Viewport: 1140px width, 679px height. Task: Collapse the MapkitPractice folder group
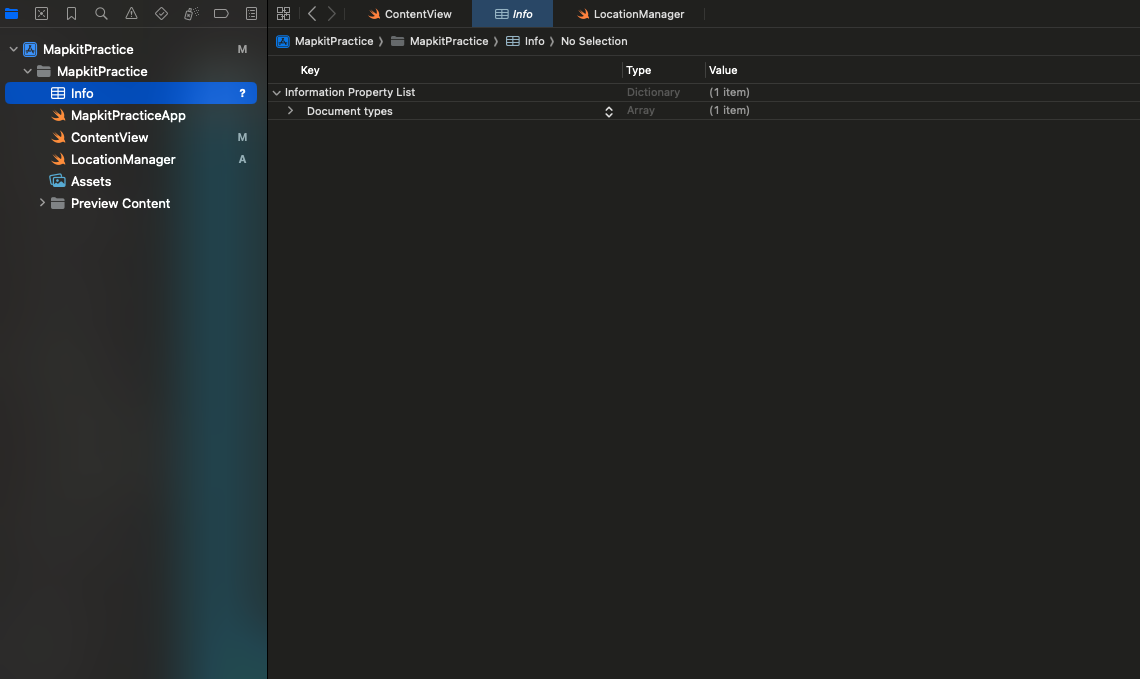[x=28, y=71]
